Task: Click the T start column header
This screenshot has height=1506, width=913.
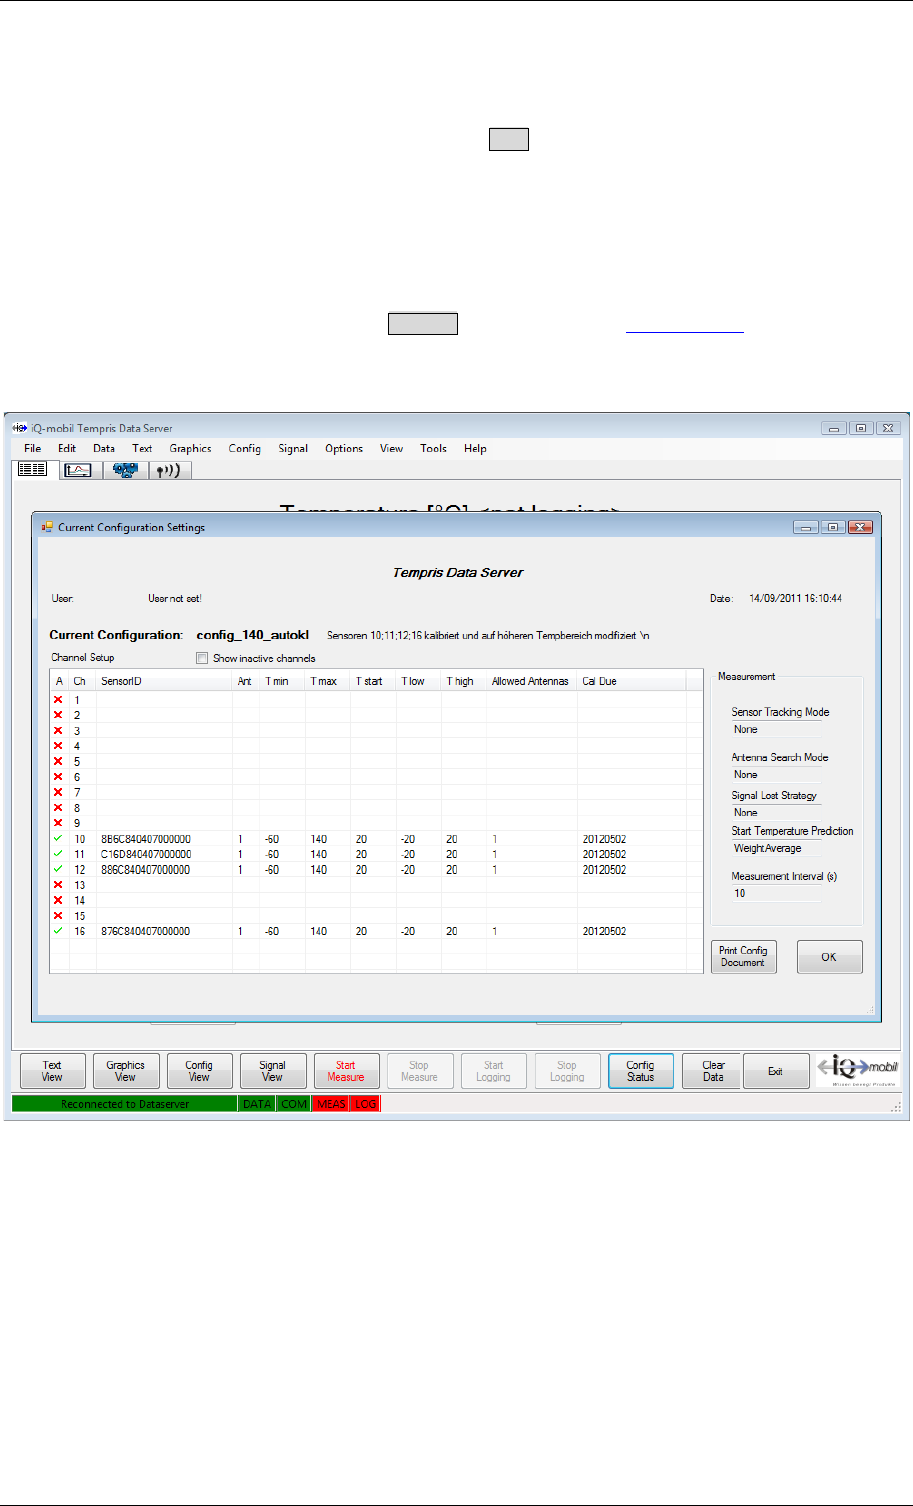Action: click(374, 681)
